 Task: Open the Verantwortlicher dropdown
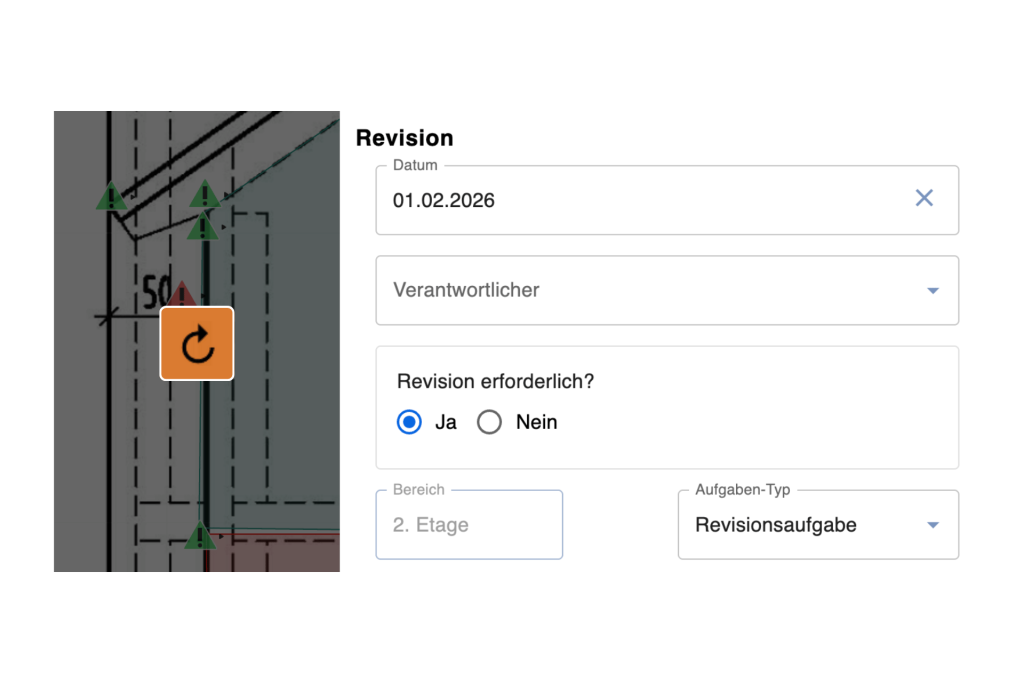932,290
